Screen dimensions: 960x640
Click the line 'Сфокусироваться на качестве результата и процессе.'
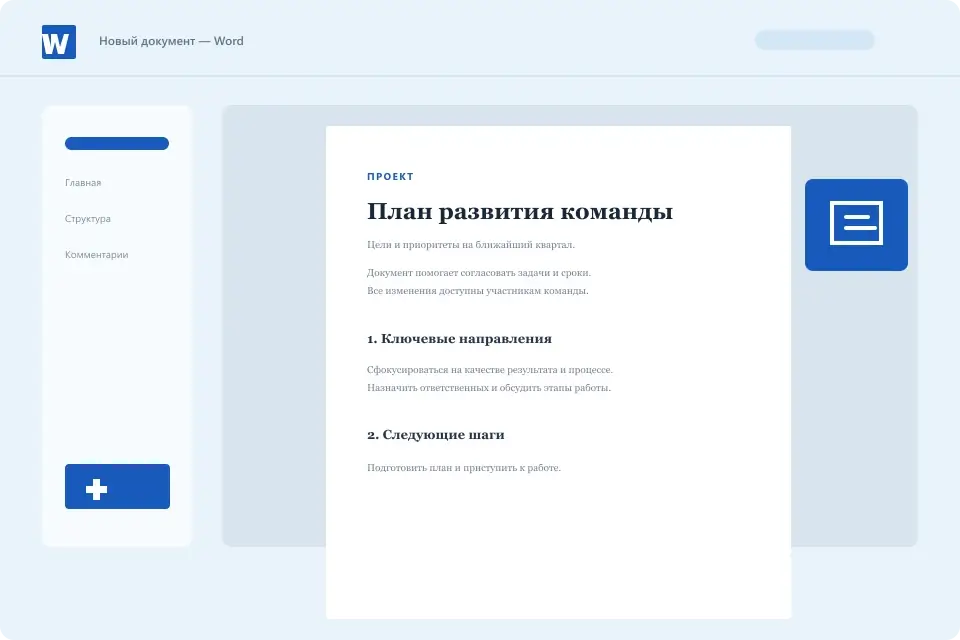pos(490,369)
